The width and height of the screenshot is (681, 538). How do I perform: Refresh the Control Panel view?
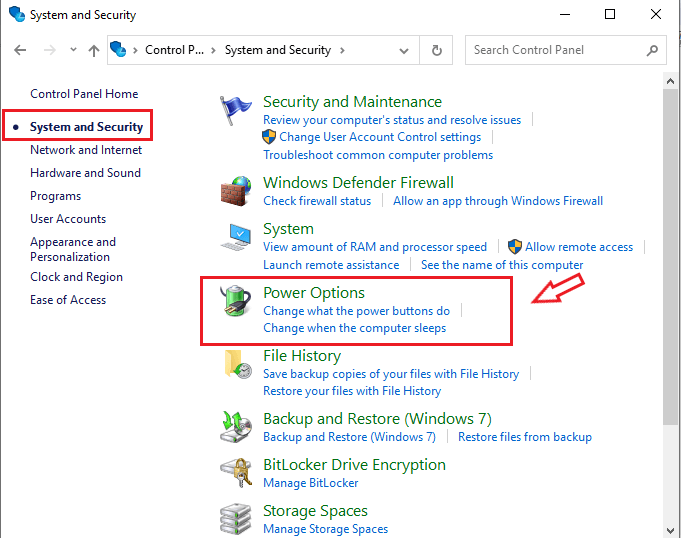436,50
